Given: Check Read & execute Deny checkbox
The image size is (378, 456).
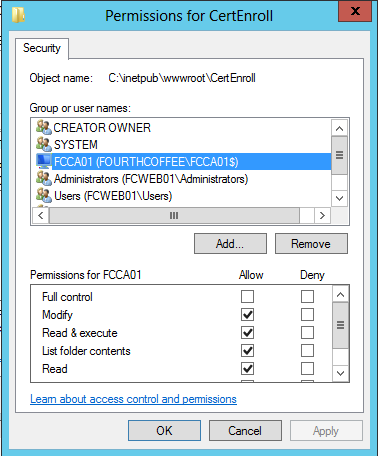Looking at the screenshot, I should [307, 332].
